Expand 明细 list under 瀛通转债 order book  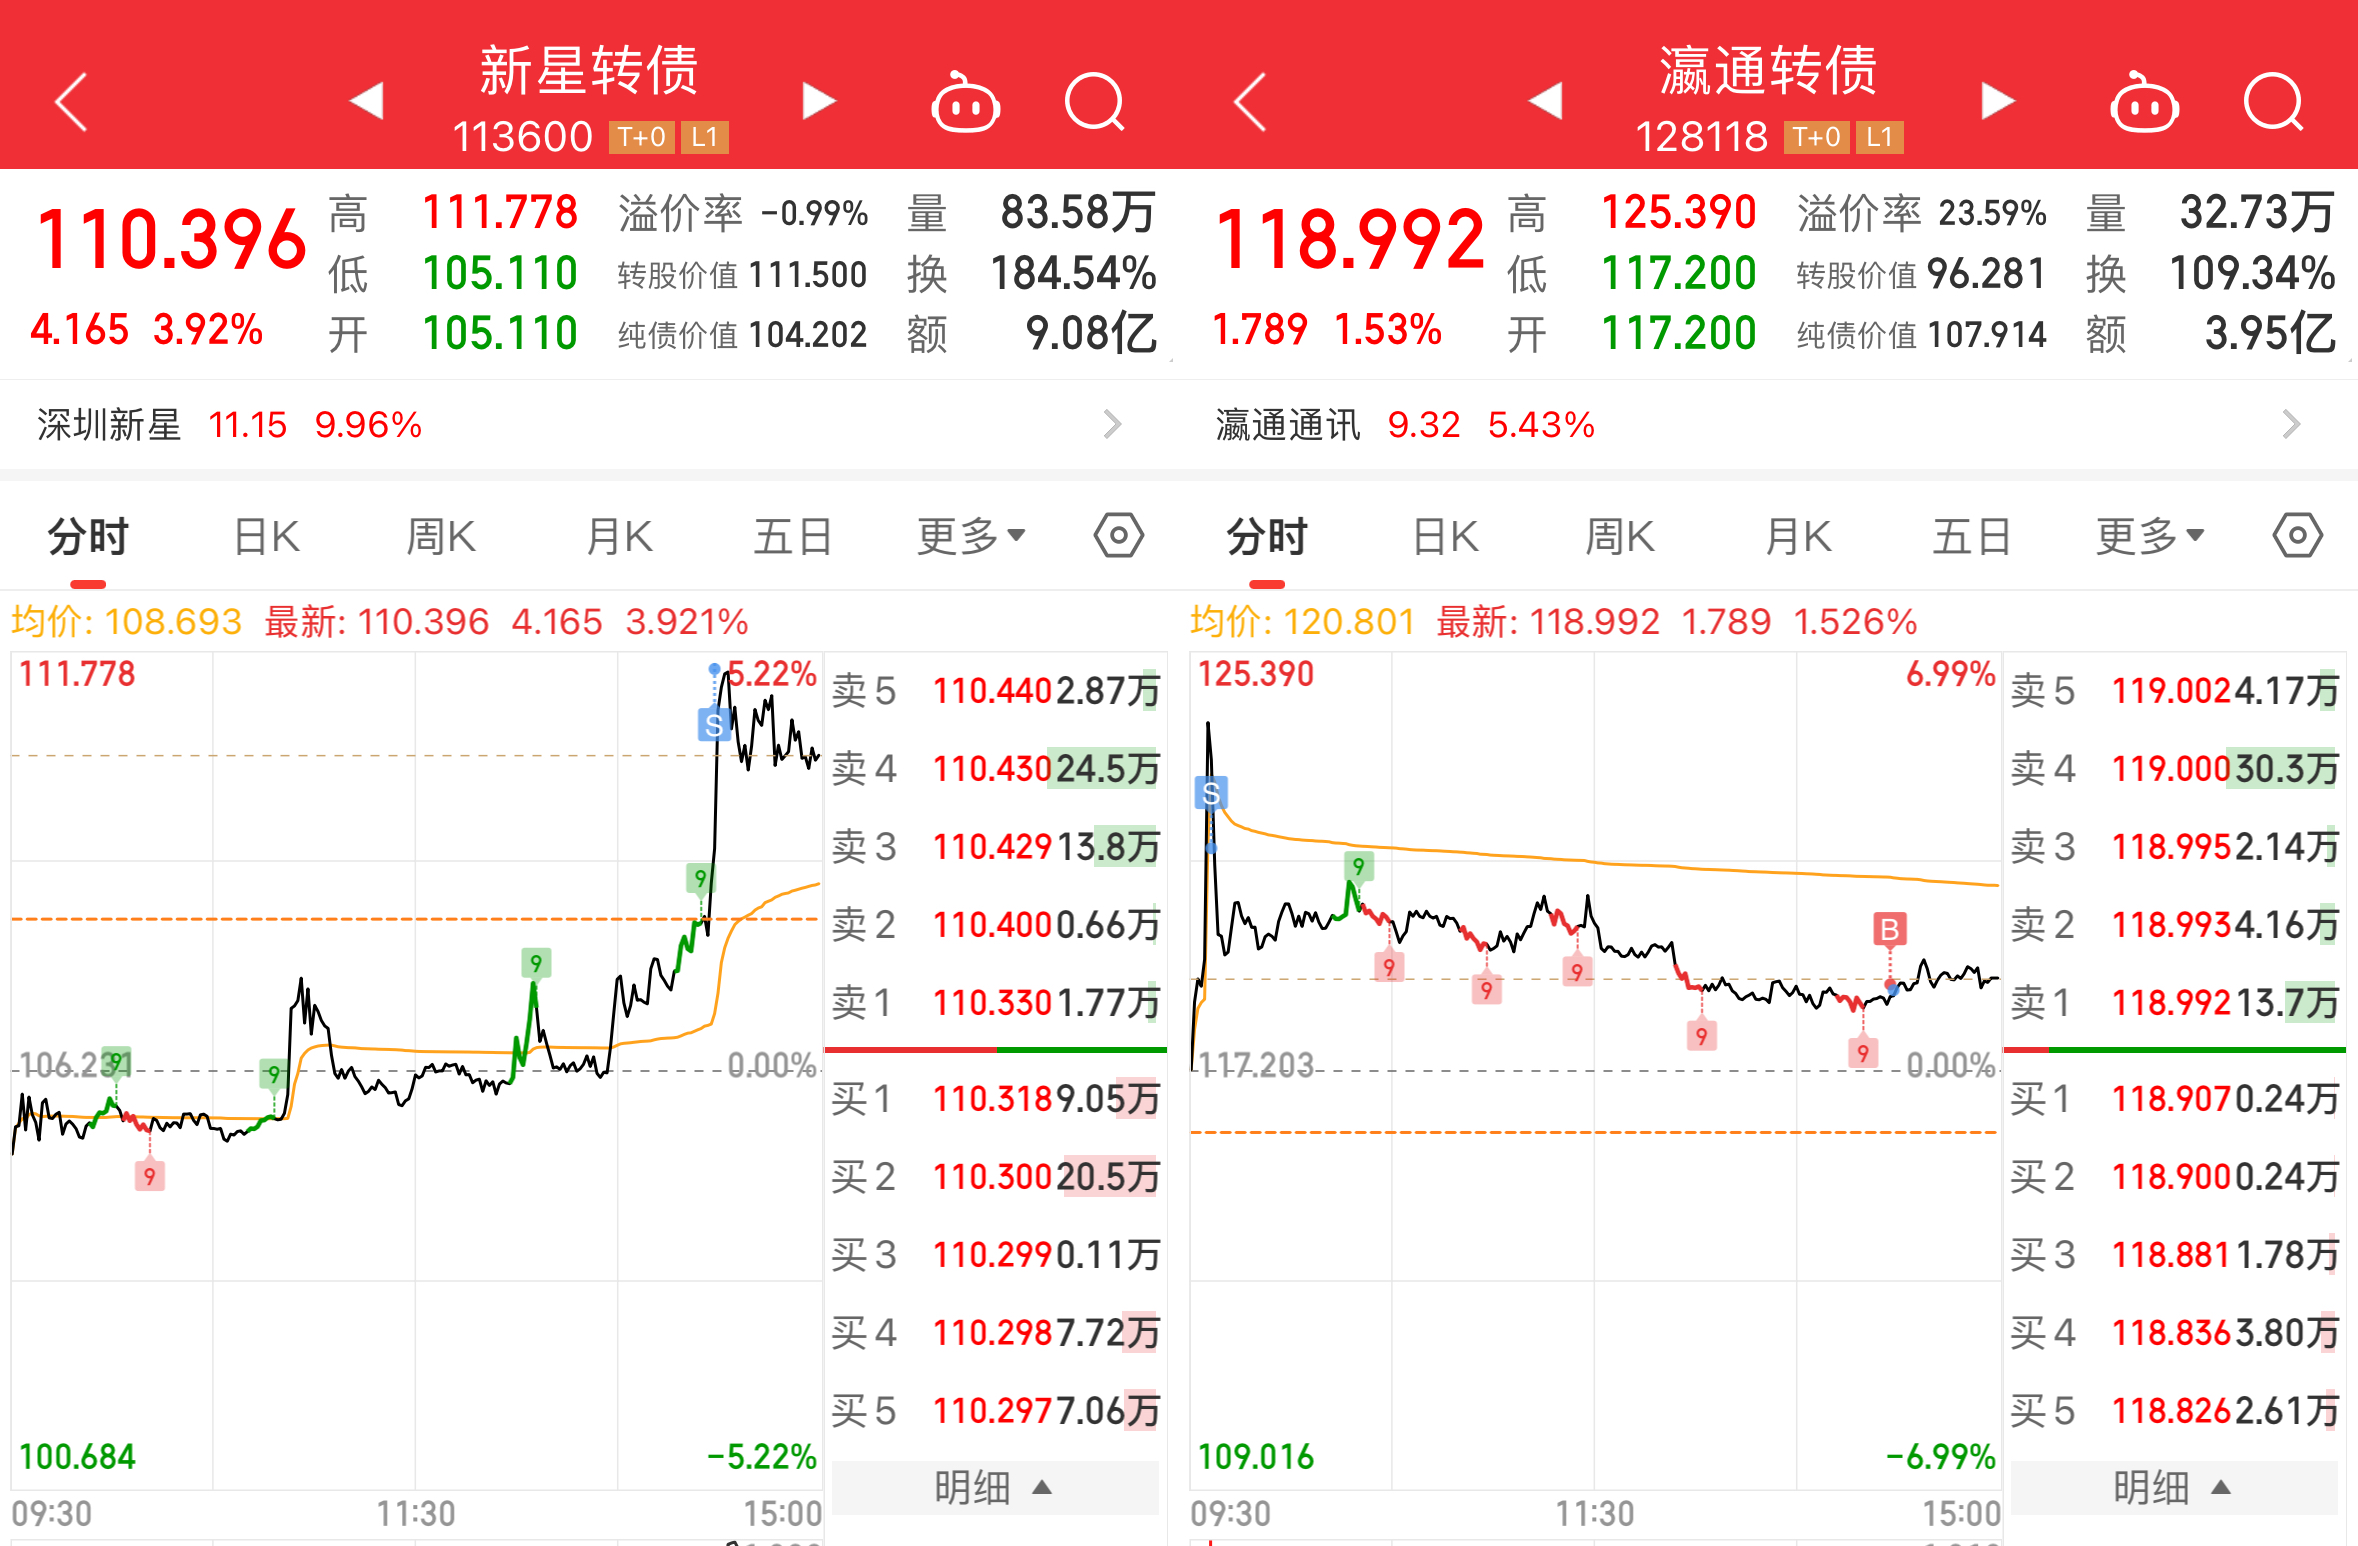click(2172, 1487)
